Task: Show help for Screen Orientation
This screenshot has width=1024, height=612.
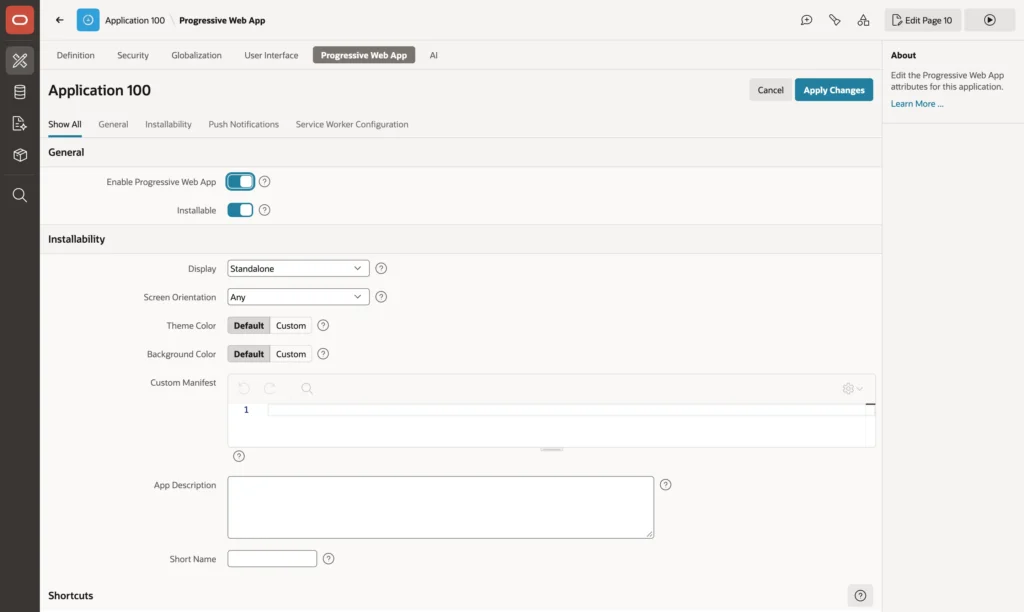Action: (381, 297)
